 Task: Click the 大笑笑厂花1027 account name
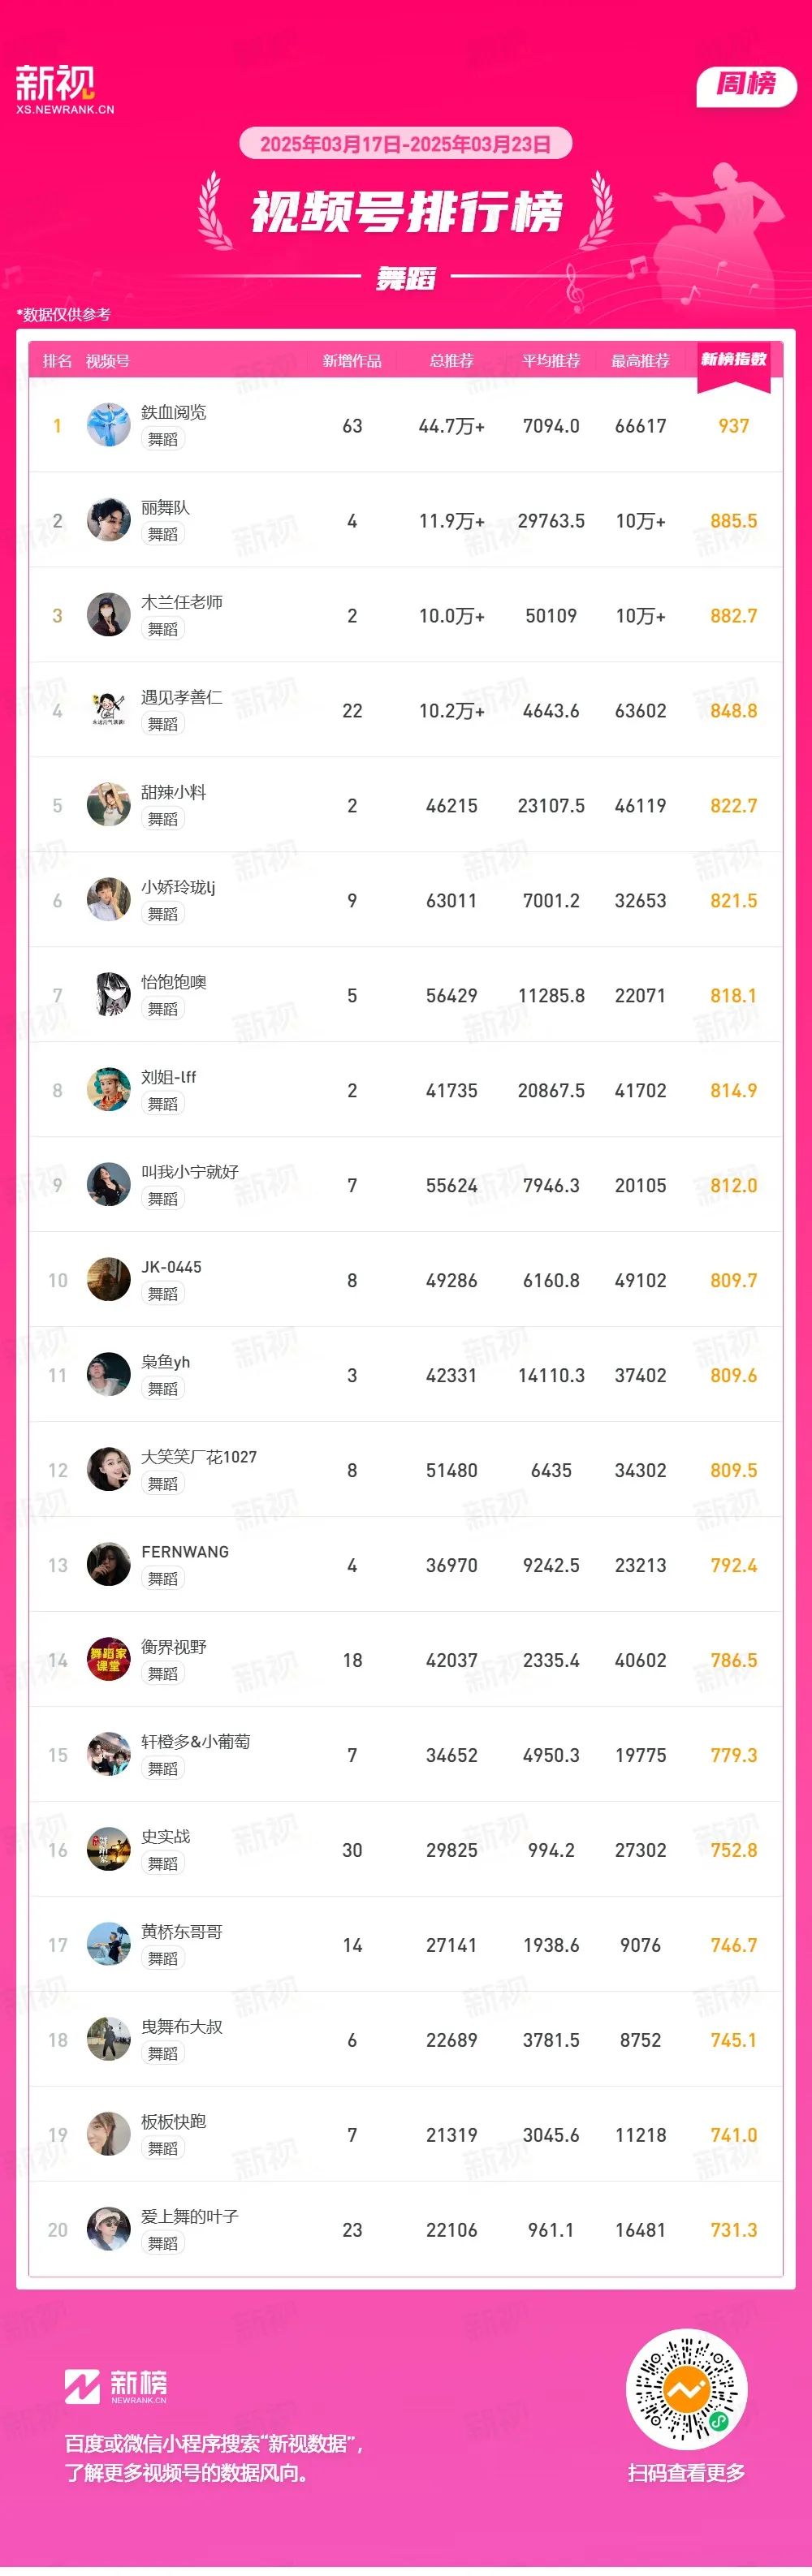(199, 1457)
